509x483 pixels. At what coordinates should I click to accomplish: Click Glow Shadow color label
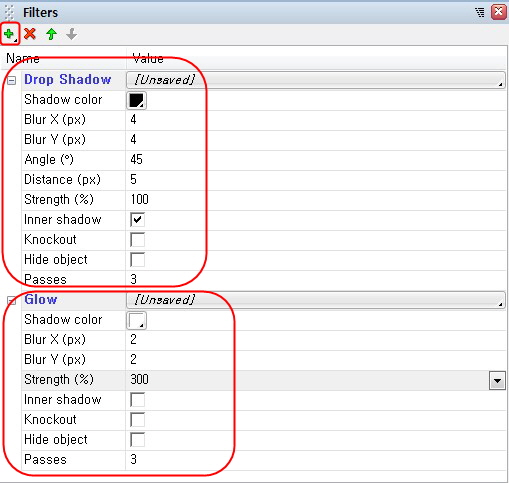click(63, 320)
